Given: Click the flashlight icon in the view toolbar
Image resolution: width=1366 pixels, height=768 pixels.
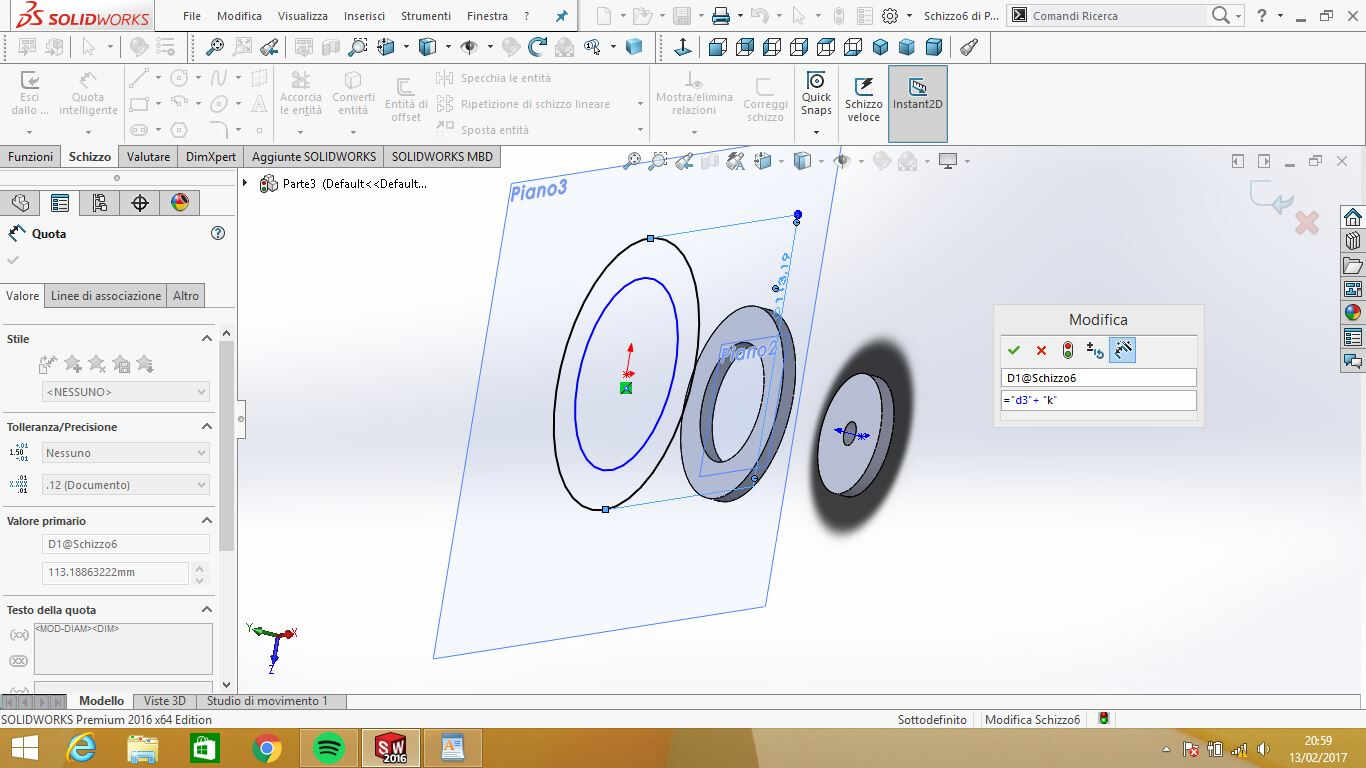Looking at the screenshot, I should [x=968, y=47].
